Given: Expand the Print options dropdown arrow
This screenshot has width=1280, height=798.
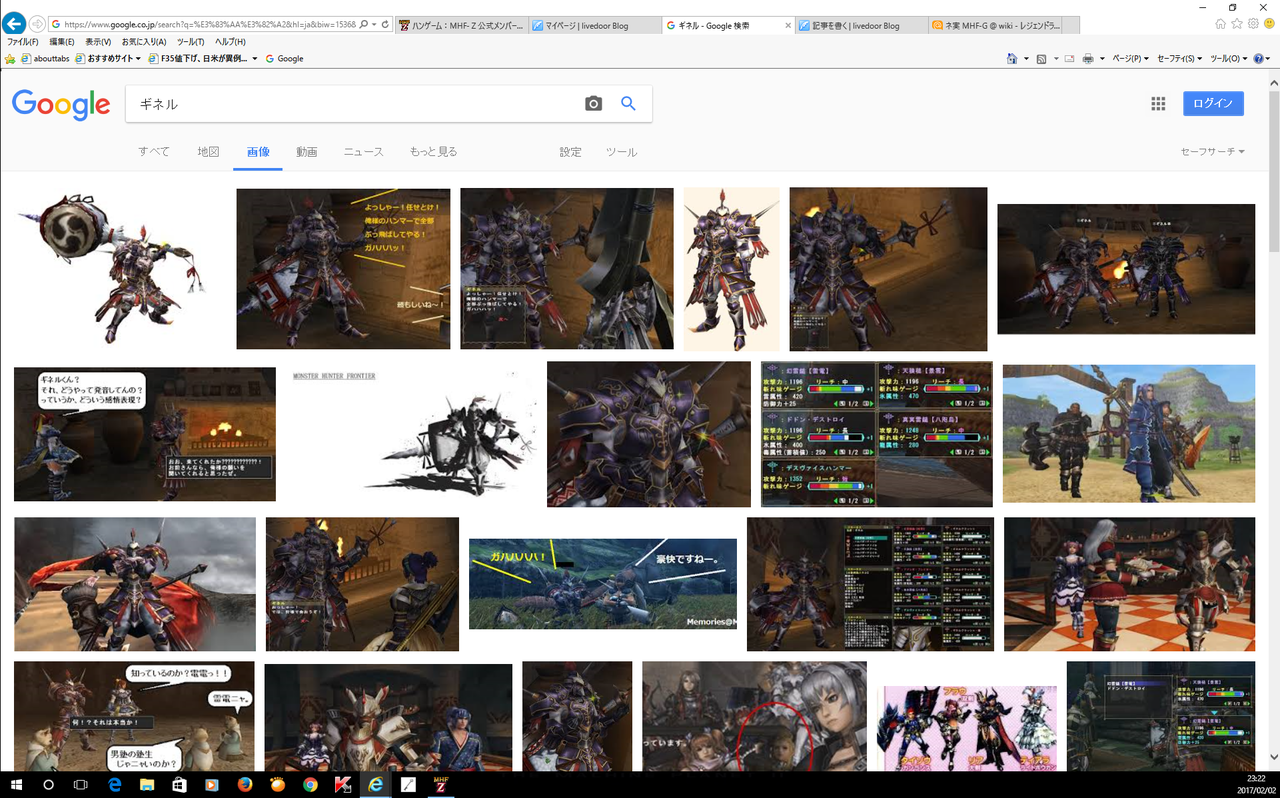Looking at the screenshot, I should [1102, 59].
